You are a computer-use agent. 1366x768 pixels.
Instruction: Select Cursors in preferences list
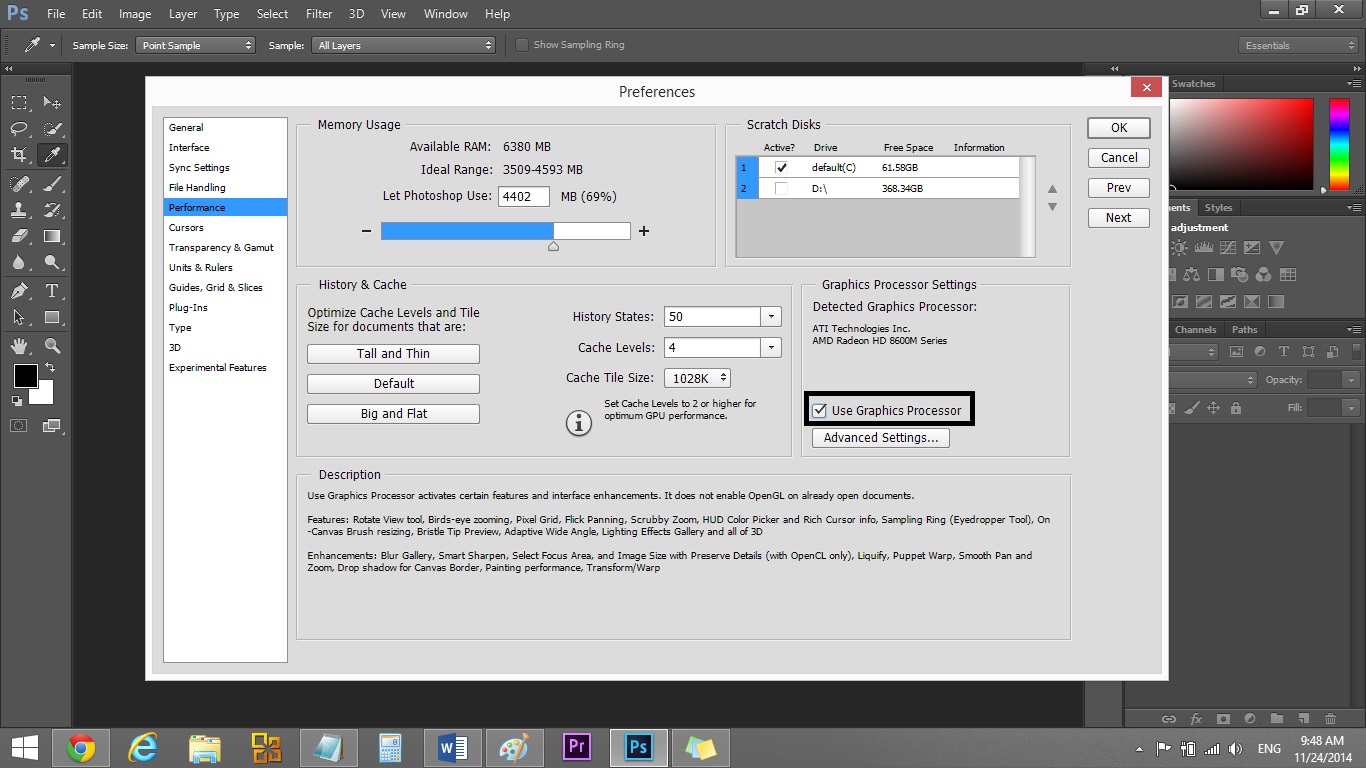point(186,228)
